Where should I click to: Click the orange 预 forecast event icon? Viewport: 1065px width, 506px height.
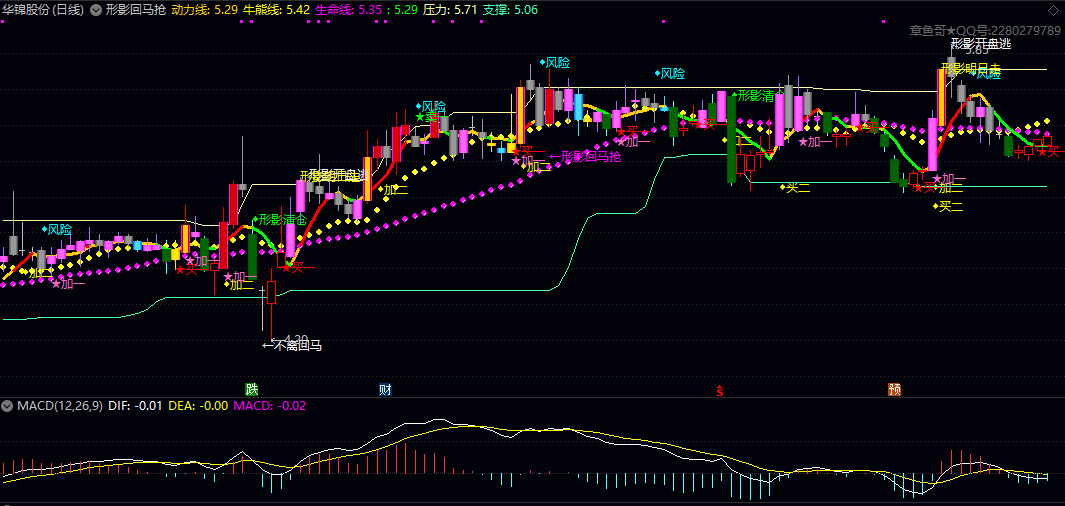coord(894,389)
